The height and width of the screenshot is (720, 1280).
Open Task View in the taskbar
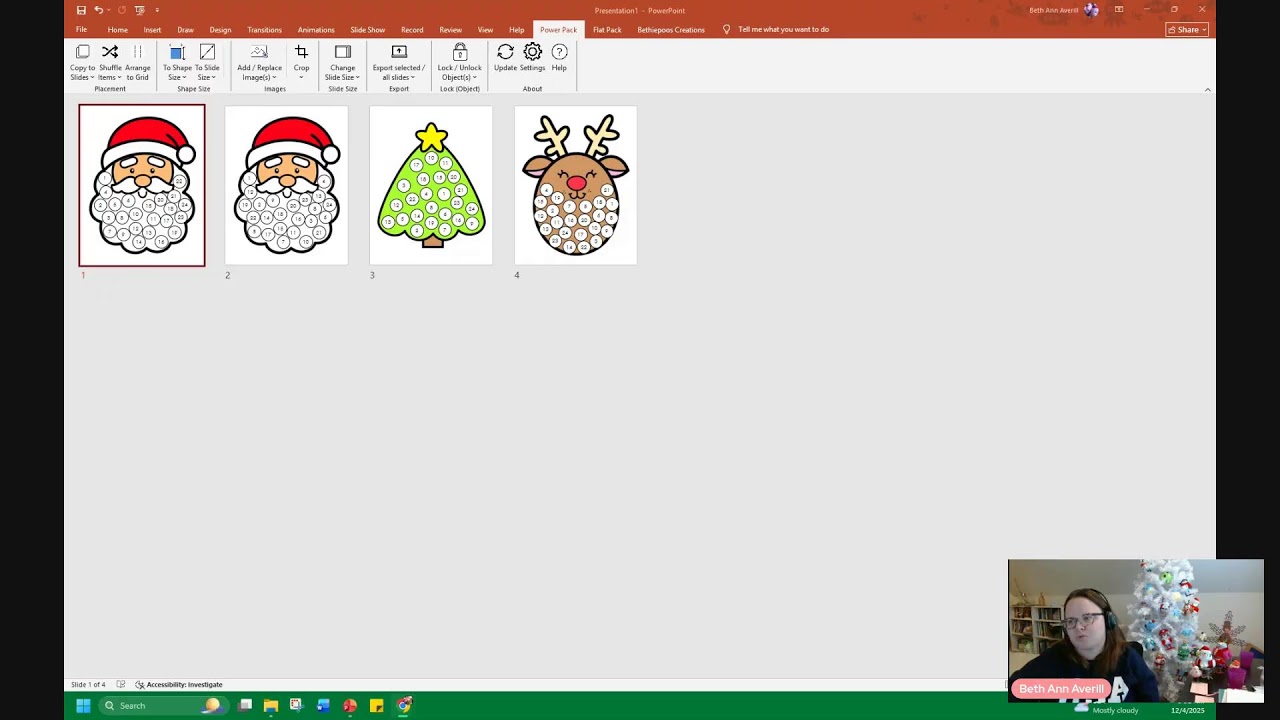click(x=245, y=706)
